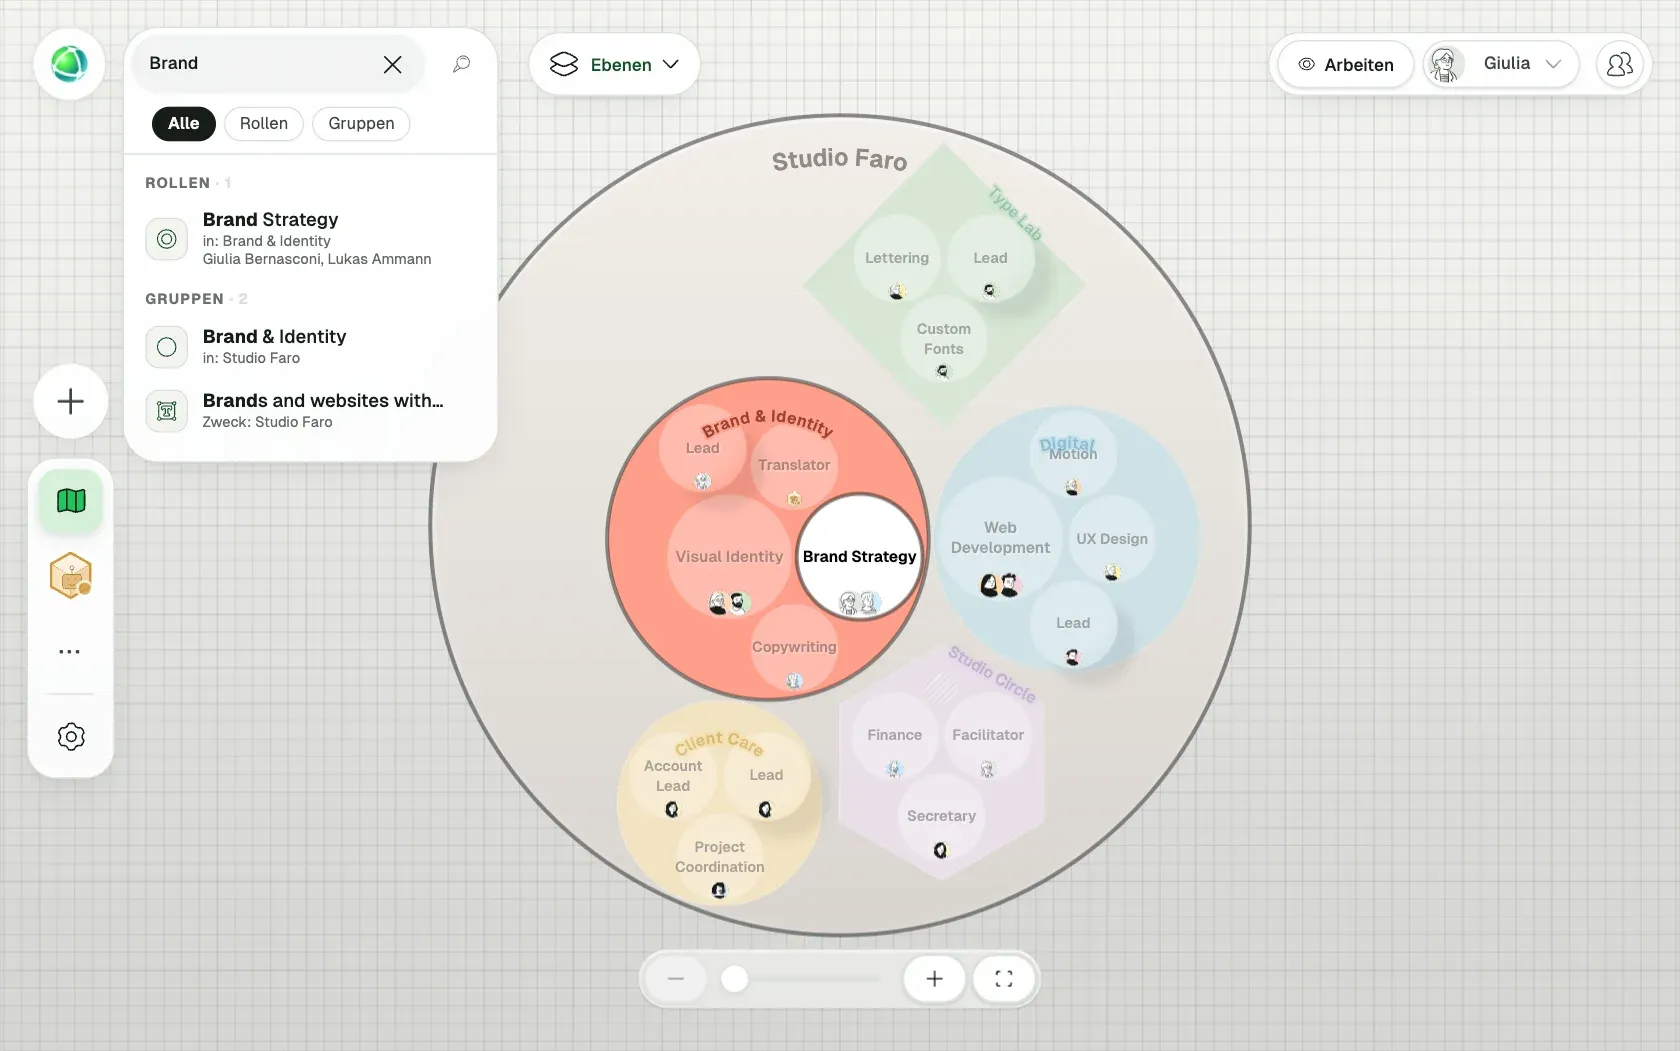Viewport: 1680px width, 1051px height.
Task: Open the Ebenen layers dropdown
Action: [614, 65]
